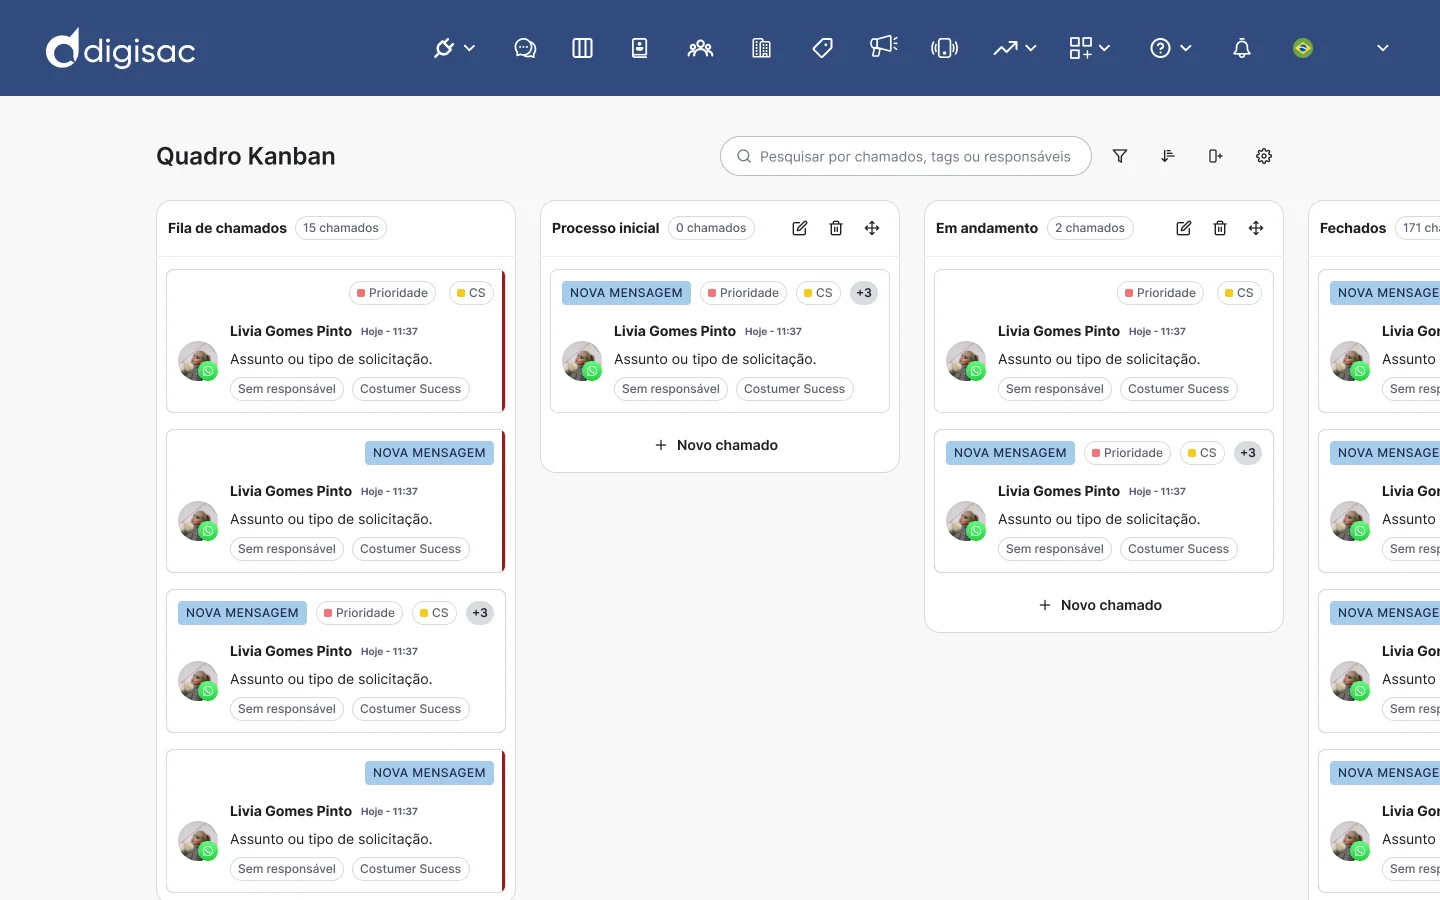Click '+3' tag badge in Em andamento column
1440x900 pixels.
(x=1248, y=453)
